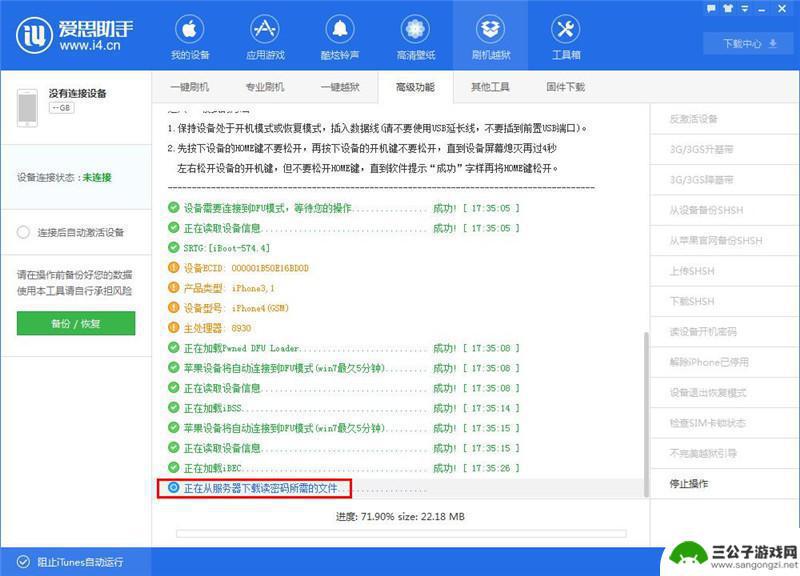Image resolution: width=800 pixels, height=576 pixels.
Task: Click the i4 爱思助手 logo
Action: [x=75, y=35]
